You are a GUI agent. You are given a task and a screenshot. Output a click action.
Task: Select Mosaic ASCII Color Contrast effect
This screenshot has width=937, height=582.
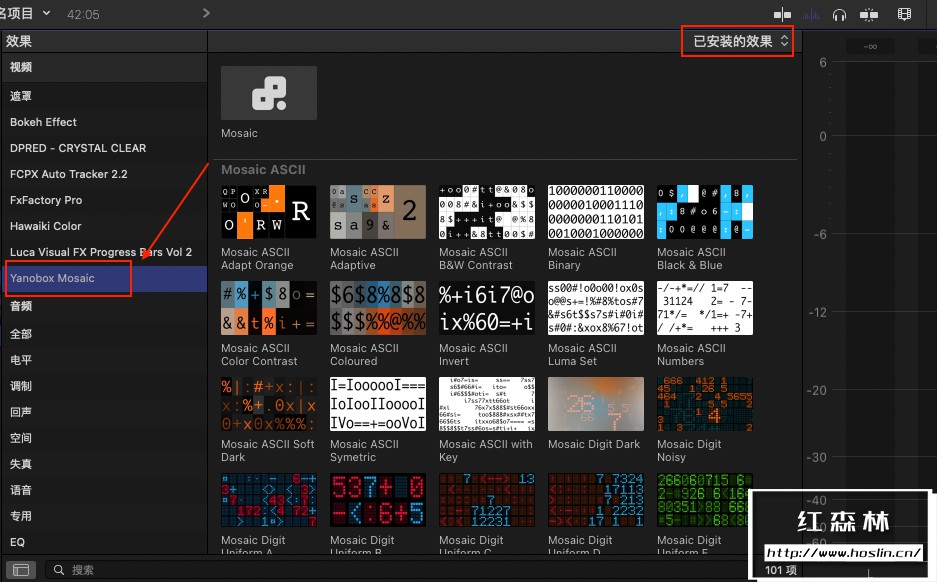[x=269, y=308]
